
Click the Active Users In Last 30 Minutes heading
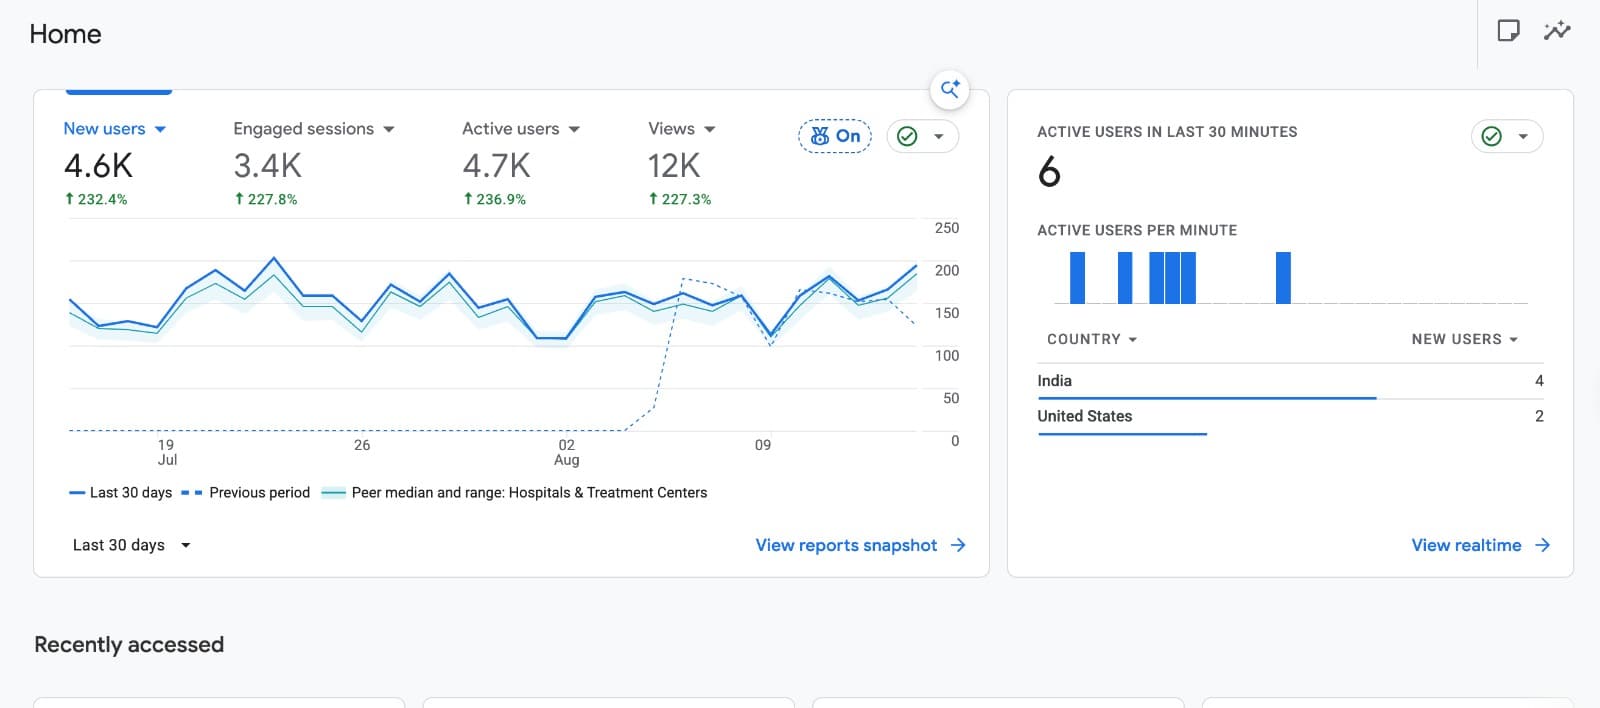point(1167,132)
